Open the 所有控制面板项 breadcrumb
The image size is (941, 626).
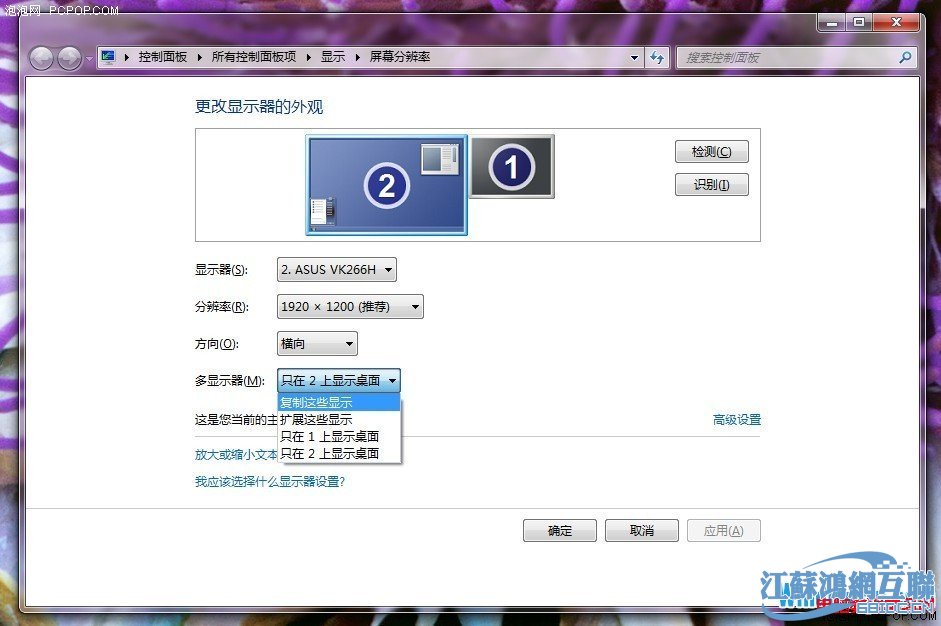254,57
